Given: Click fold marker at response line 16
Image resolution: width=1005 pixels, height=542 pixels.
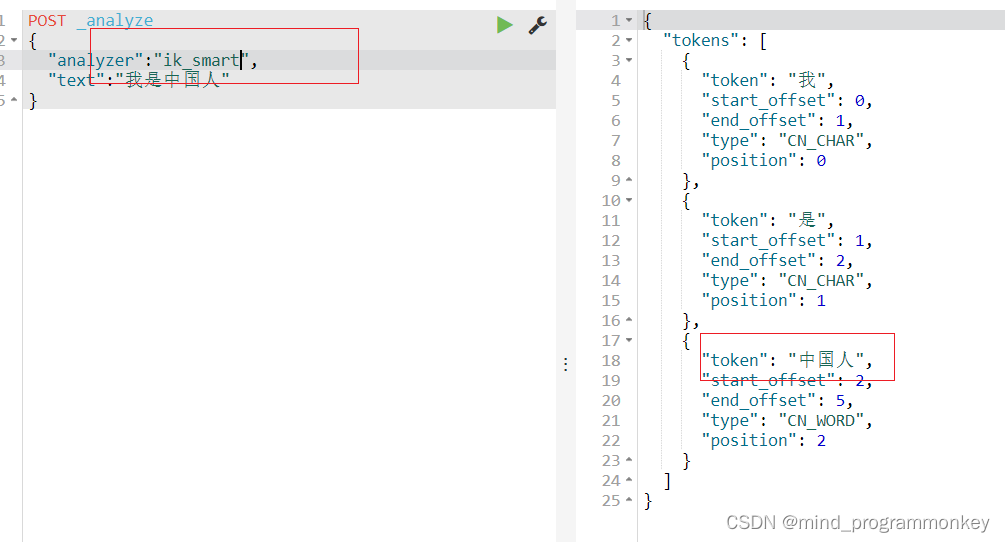Looking at the screenshot, I should click(x=629, y=320).
